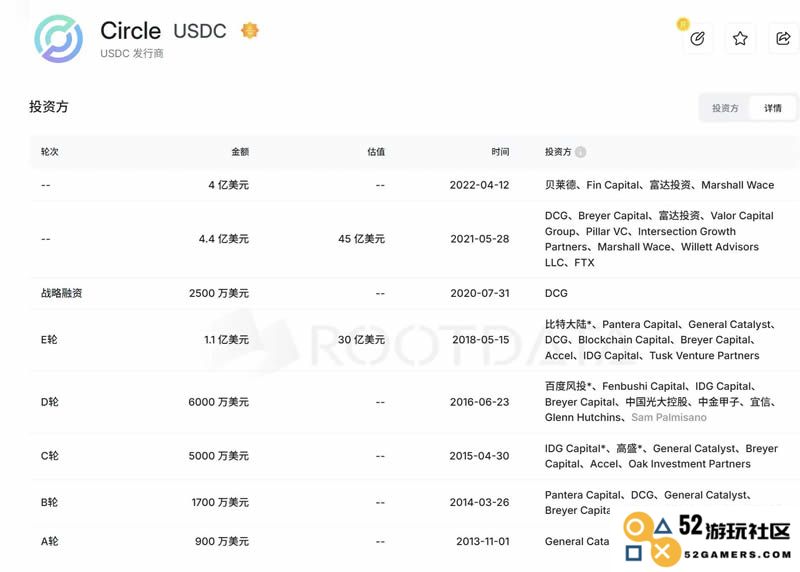Click the E轮 round label
Viewport: 800px width, 572px height.
49,340
